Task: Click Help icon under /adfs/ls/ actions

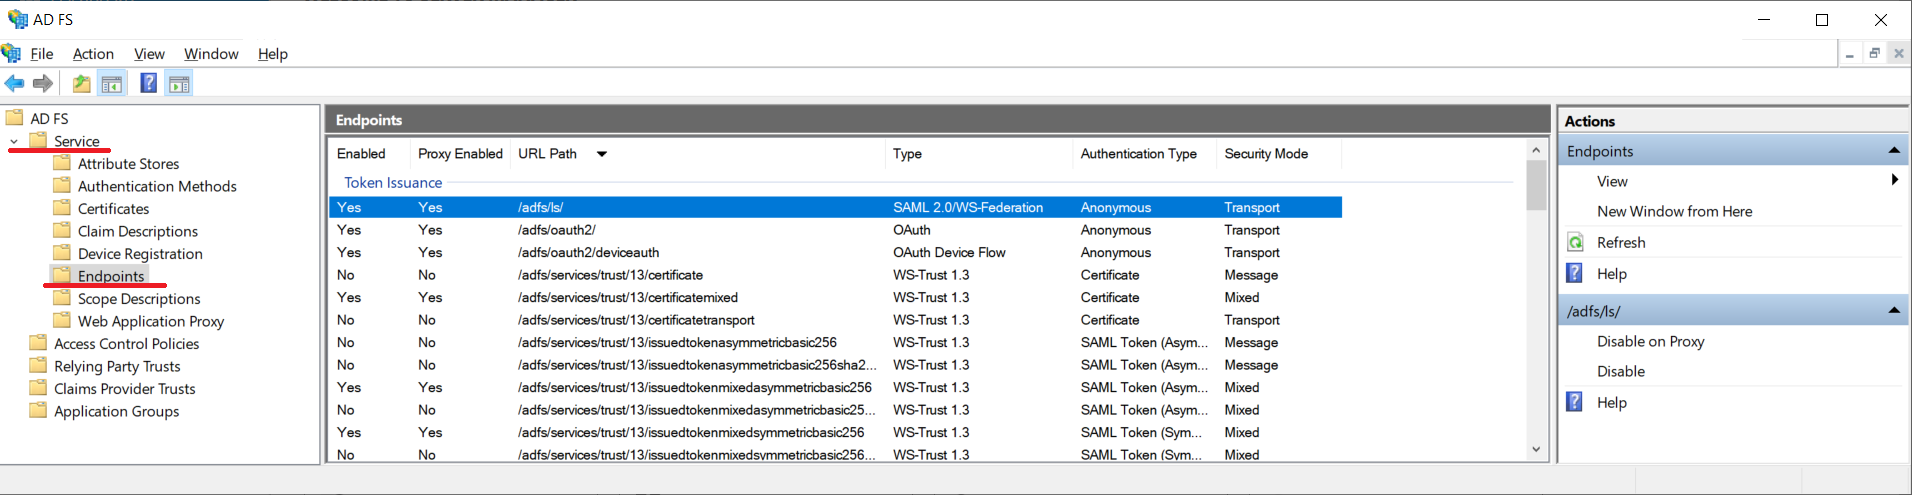Action: (1575, 402)
